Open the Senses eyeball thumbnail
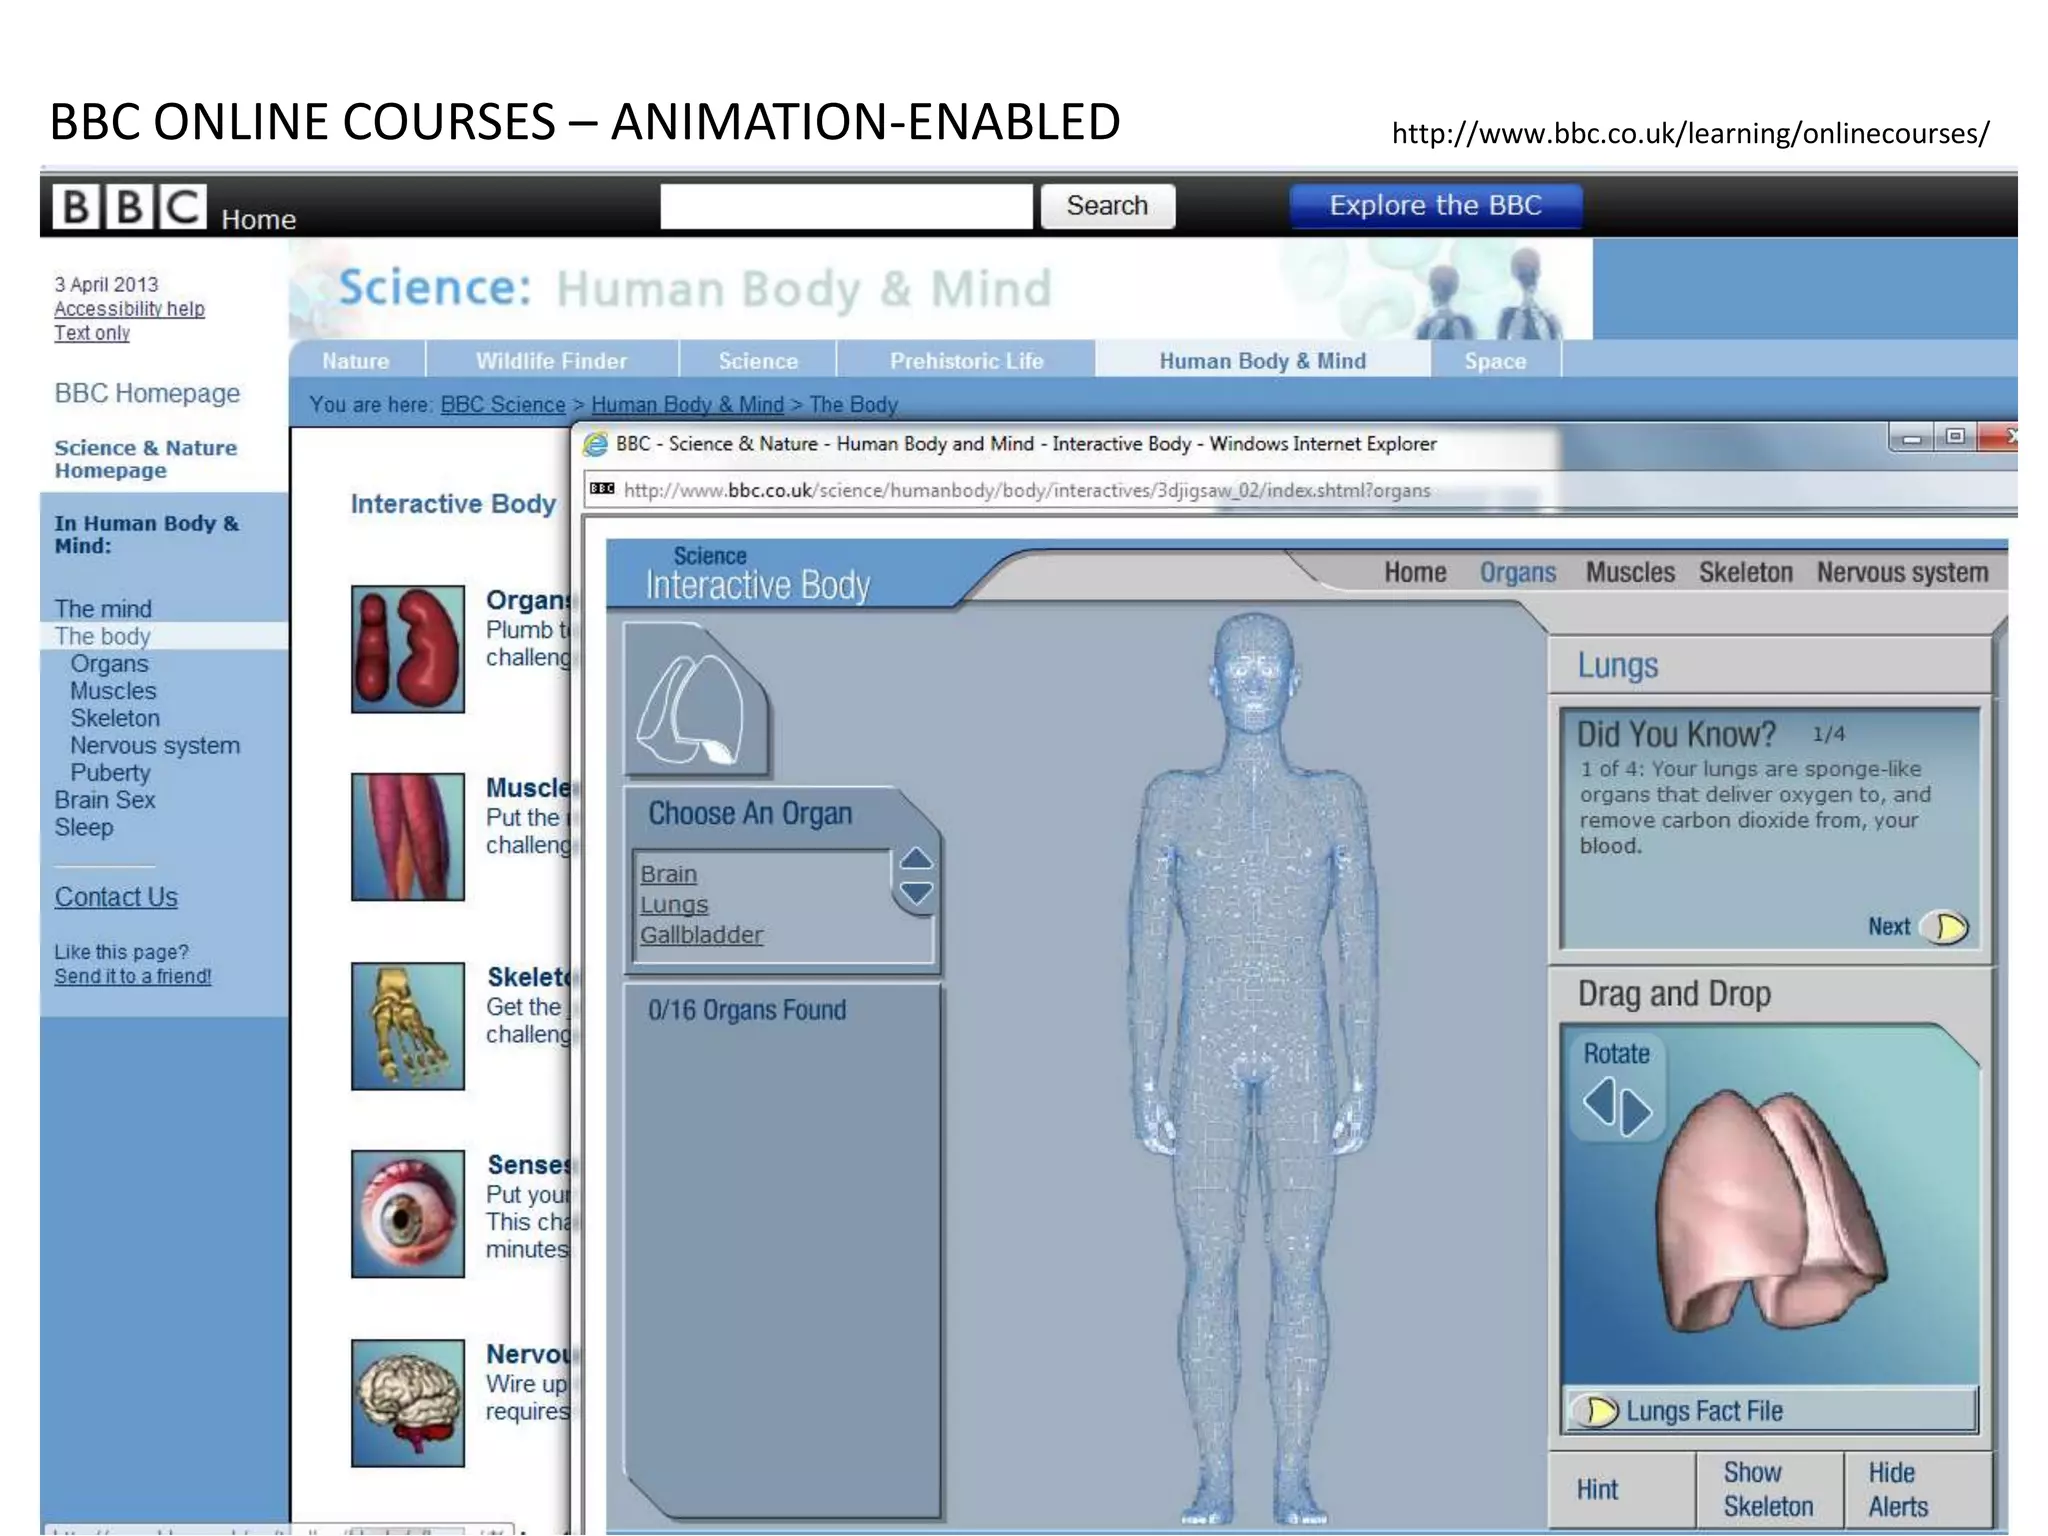 coord(408,1214)
